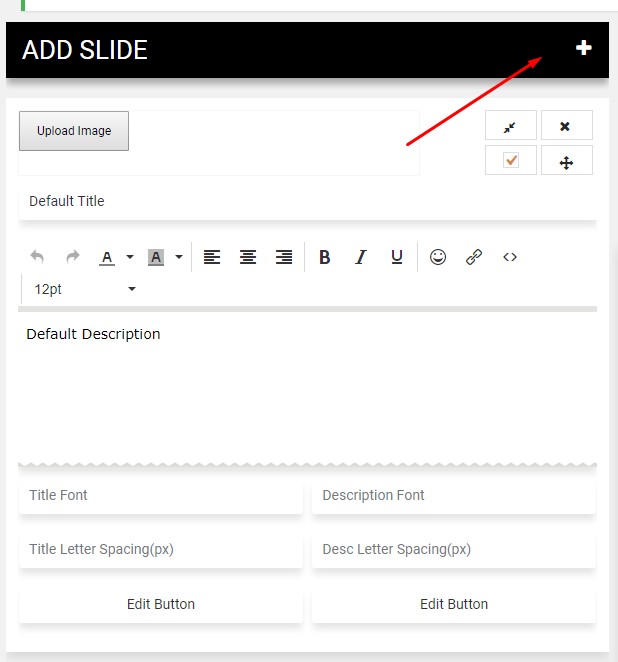Apply background color with the highlighted A icon
The height and width of the screenshot is (662, 618).
pos(156,257)
